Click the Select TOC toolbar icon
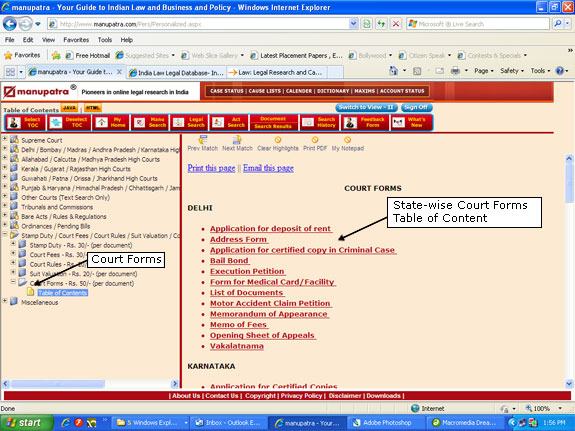 click(x=25, y=123)
